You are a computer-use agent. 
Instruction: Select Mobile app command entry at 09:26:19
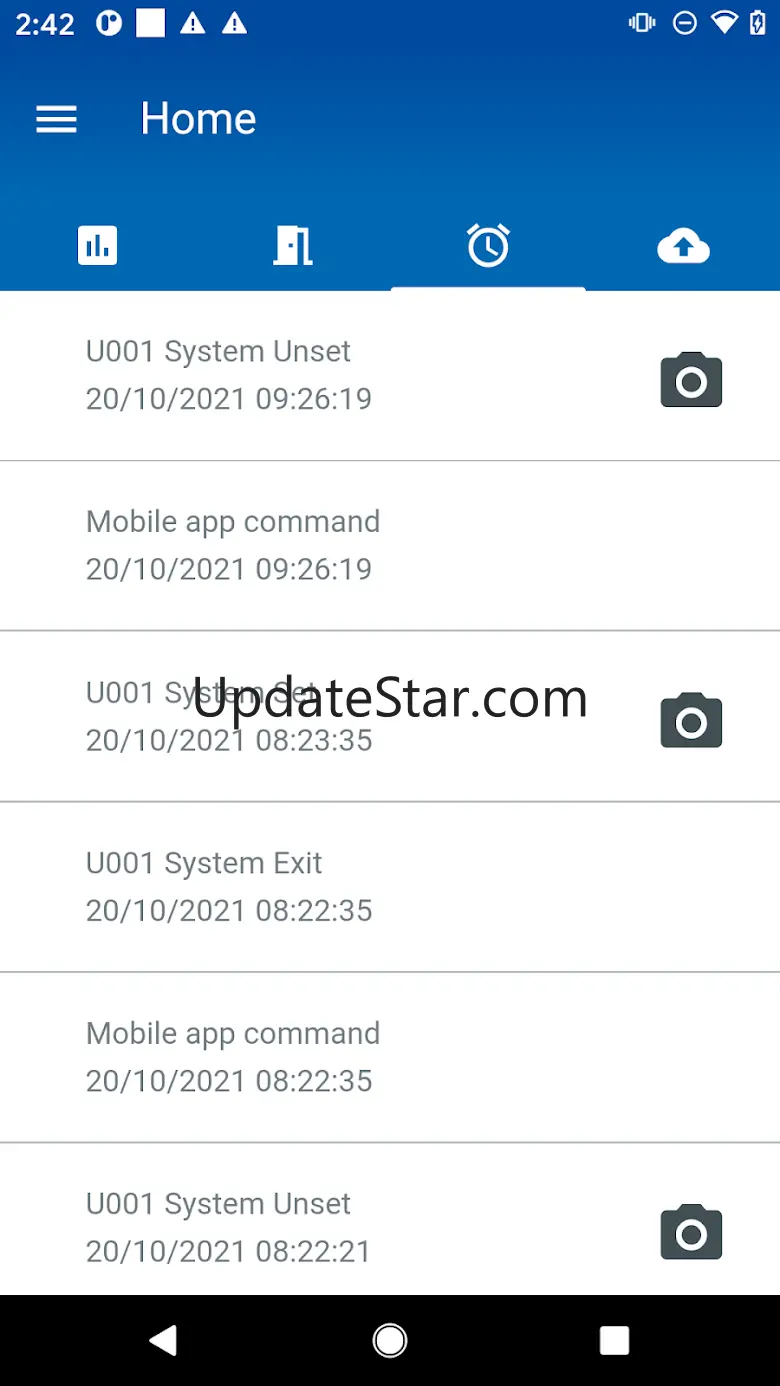(x=390, y=546)
